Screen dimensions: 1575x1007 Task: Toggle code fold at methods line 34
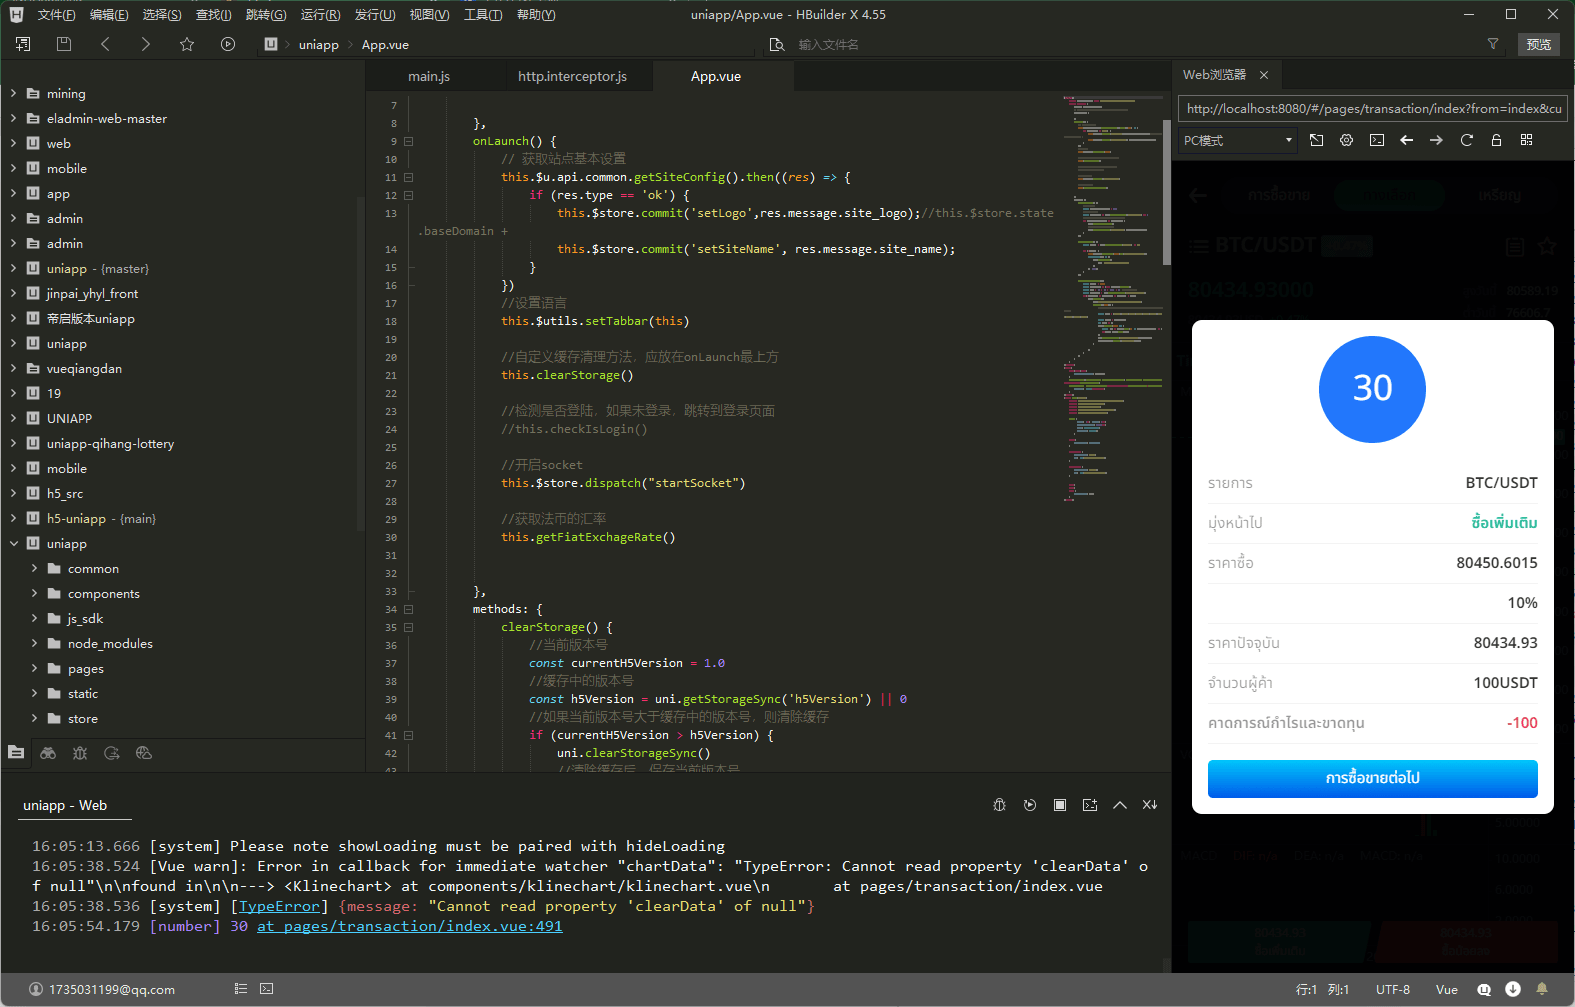pyautogui.click(x=408, y=610)
